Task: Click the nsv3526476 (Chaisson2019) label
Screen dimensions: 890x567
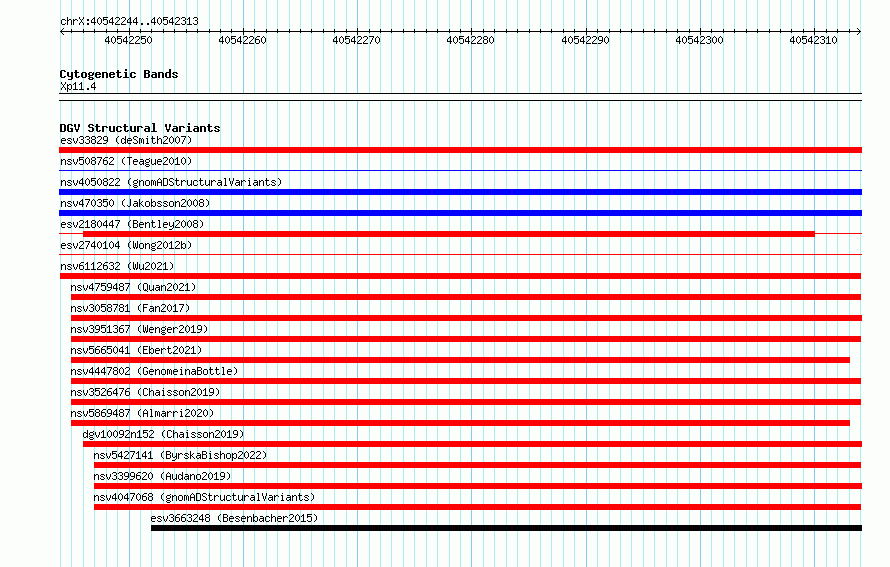Action: tap(145, 392)
